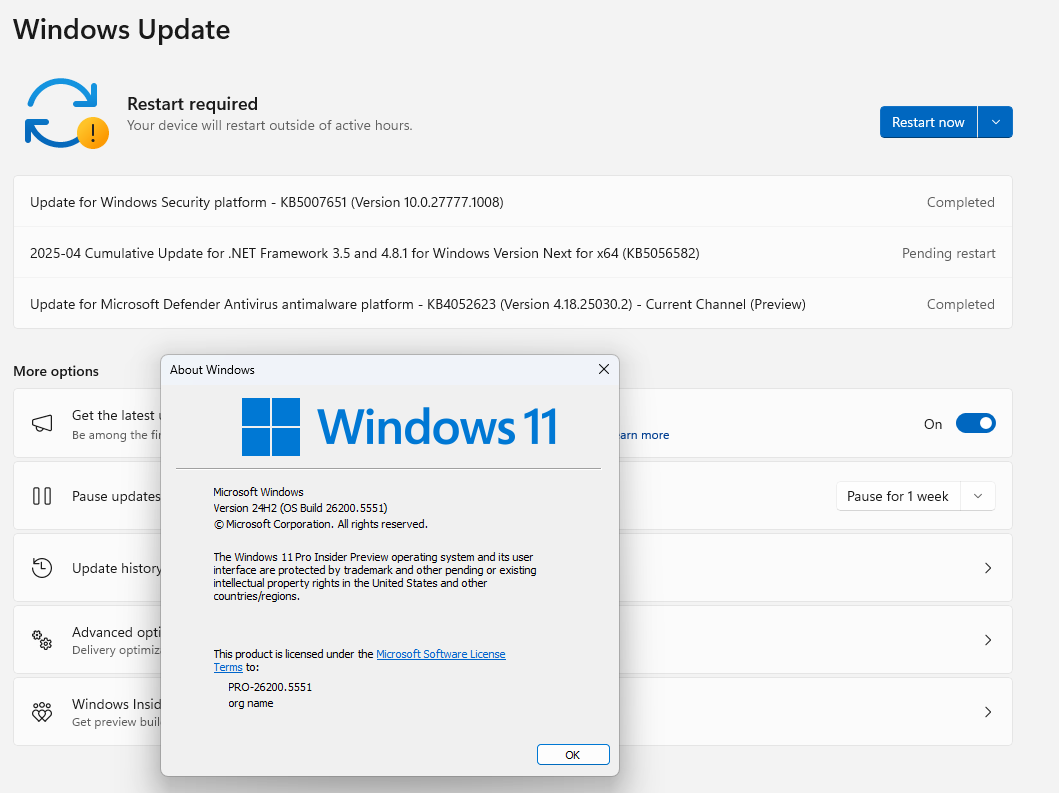Click the megaphone icon for Get the latest updates
This screenshot has height=793, width=1059.
click(42, 424)
